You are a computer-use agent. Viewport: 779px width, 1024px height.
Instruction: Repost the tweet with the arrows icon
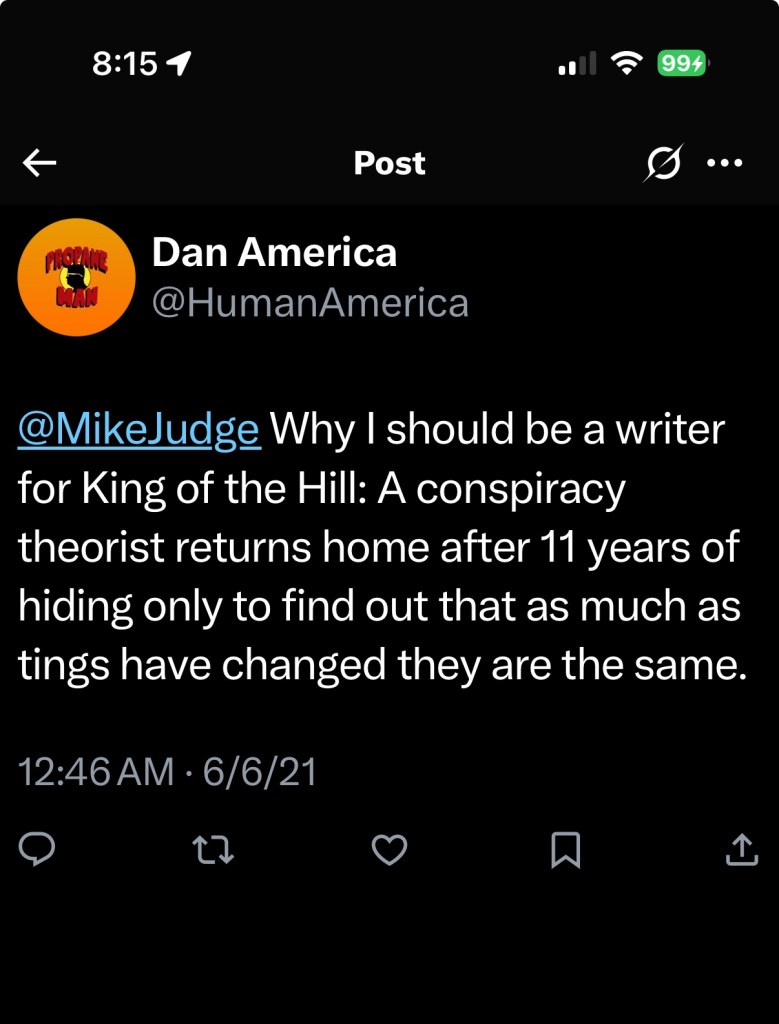point(213,850)
